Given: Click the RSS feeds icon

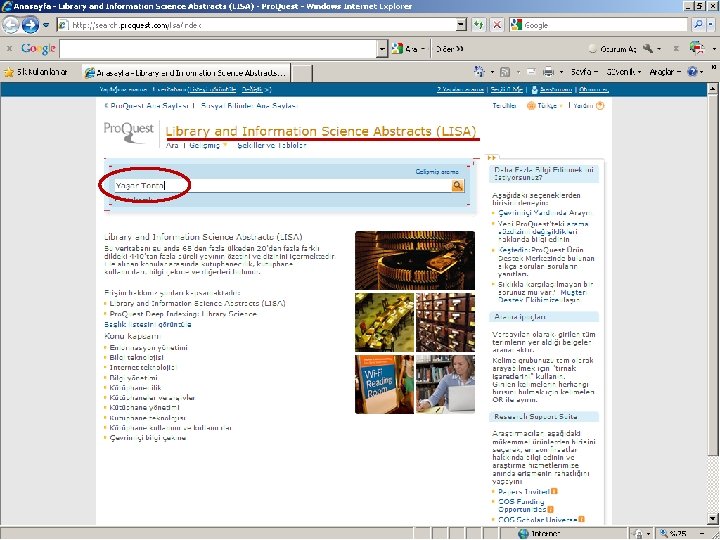Looking at the screenshot, I should (x=505, y=72).
